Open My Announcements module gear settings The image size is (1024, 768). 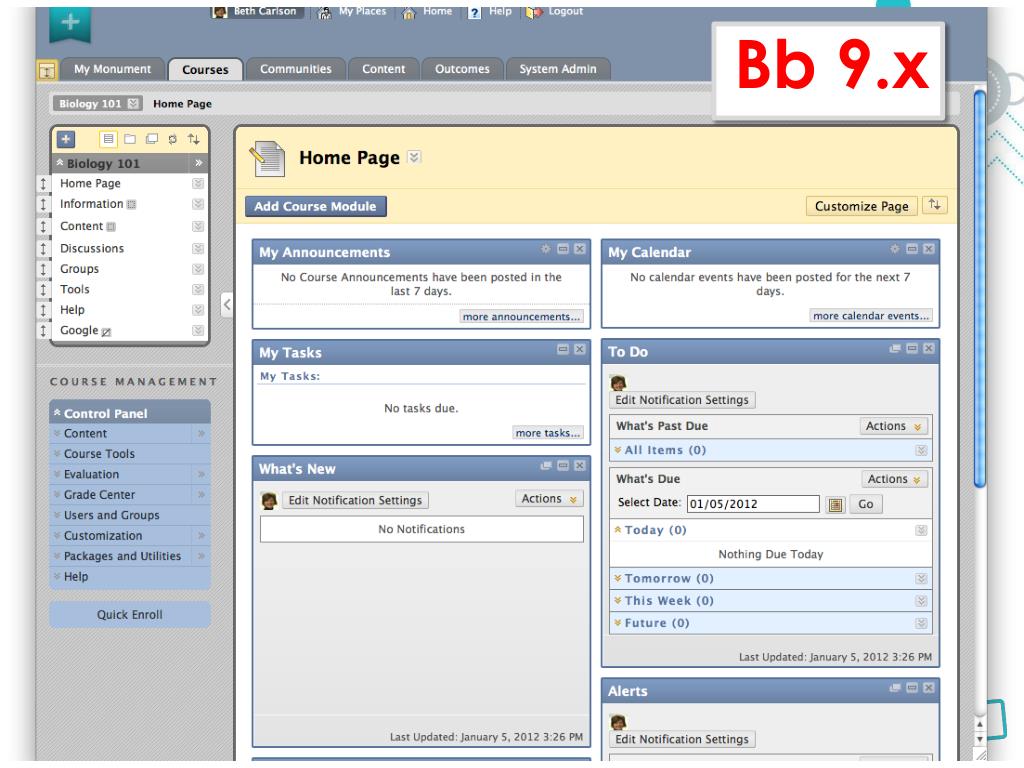pos(546,249)
